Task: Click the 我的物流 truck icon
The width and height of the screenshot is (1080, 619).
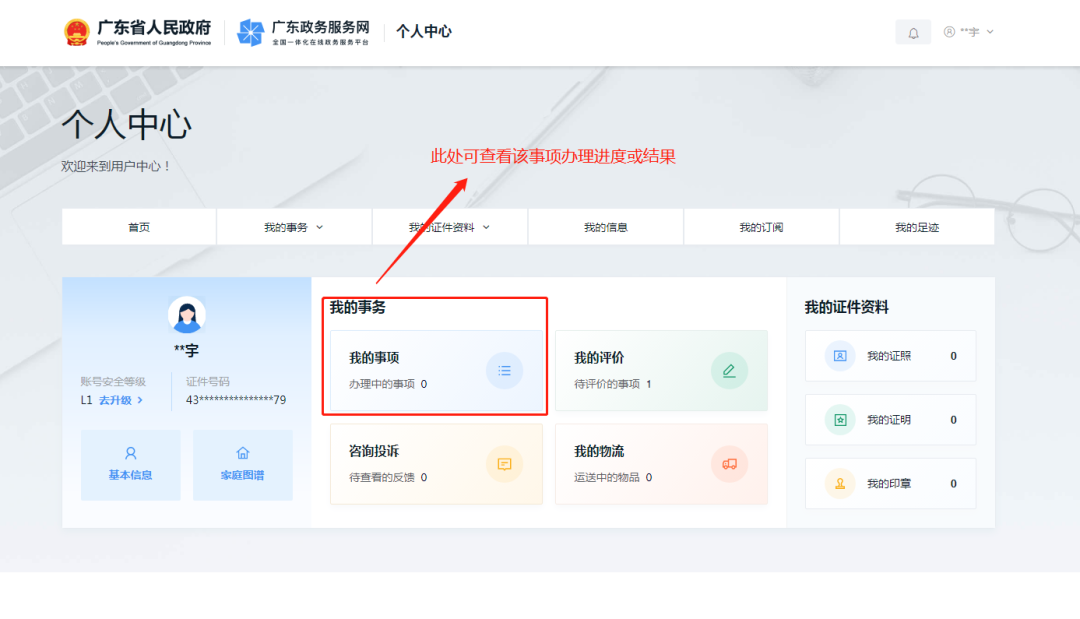Action: click(729, 464)
